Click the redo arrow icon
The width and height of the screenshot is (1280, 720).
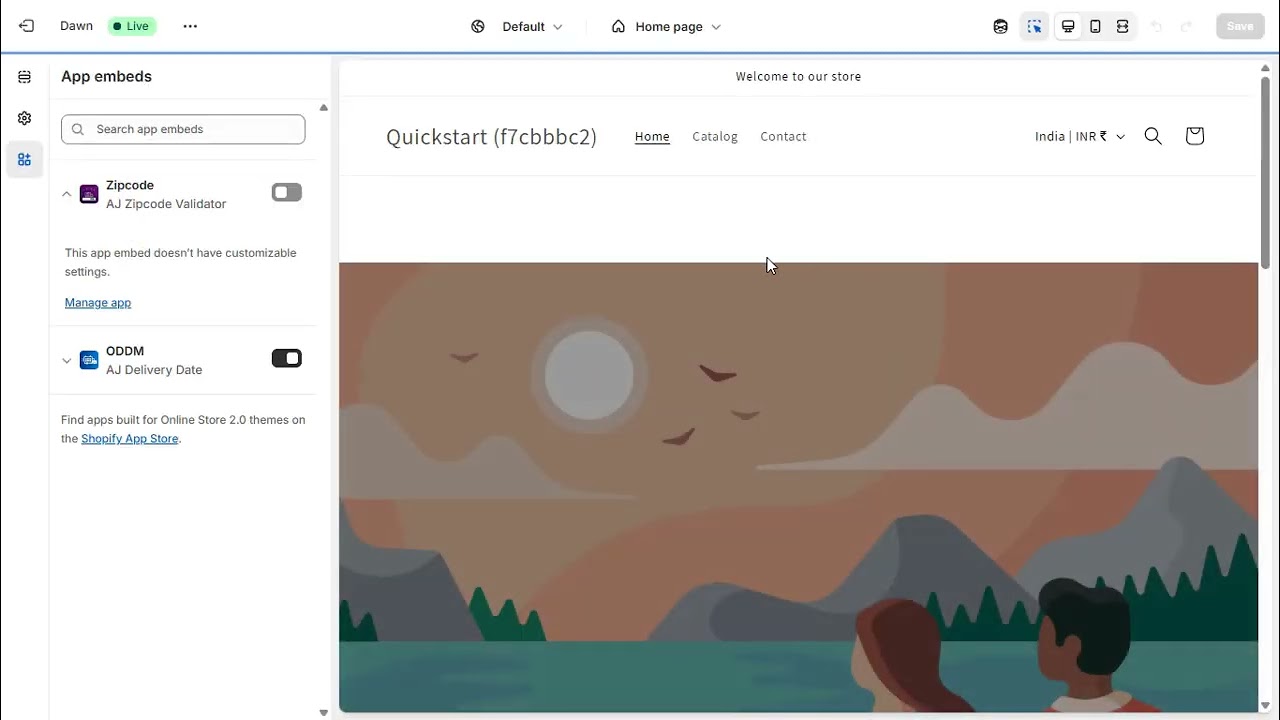tap(1187, 26)
